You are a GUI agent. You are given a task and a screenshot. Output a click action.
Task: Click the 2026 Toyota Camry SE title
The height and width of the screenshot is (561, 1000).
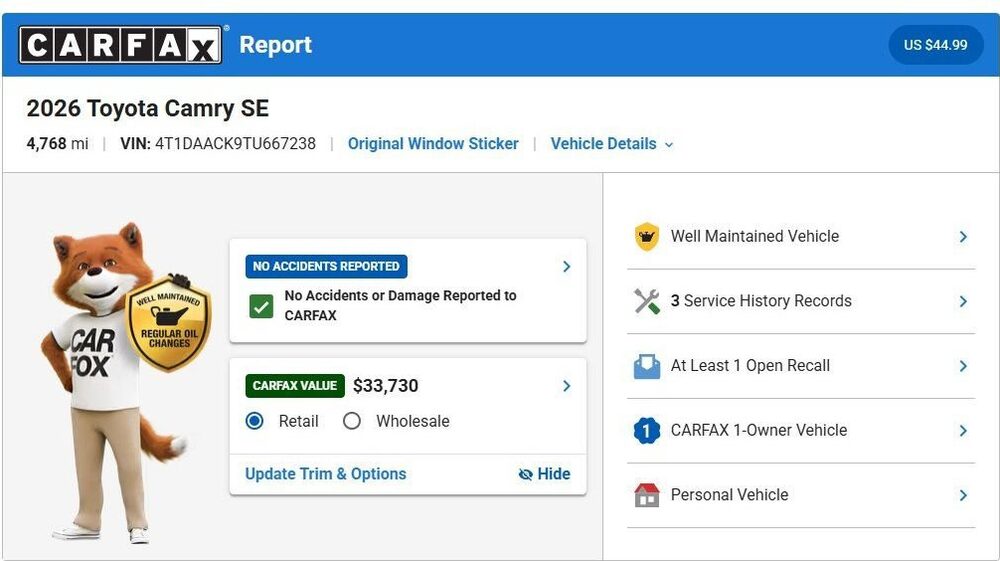click(x=147, y=108)
